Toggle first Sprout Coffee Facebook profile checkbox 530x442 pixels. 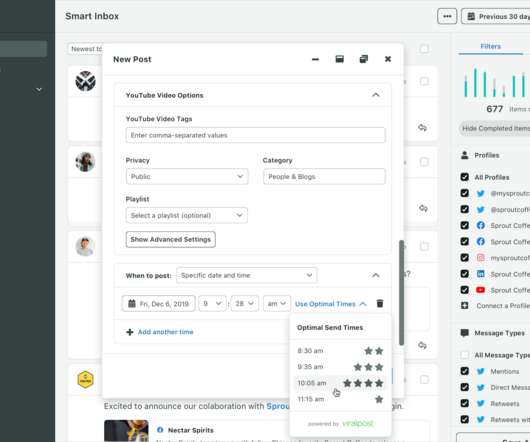465,225
